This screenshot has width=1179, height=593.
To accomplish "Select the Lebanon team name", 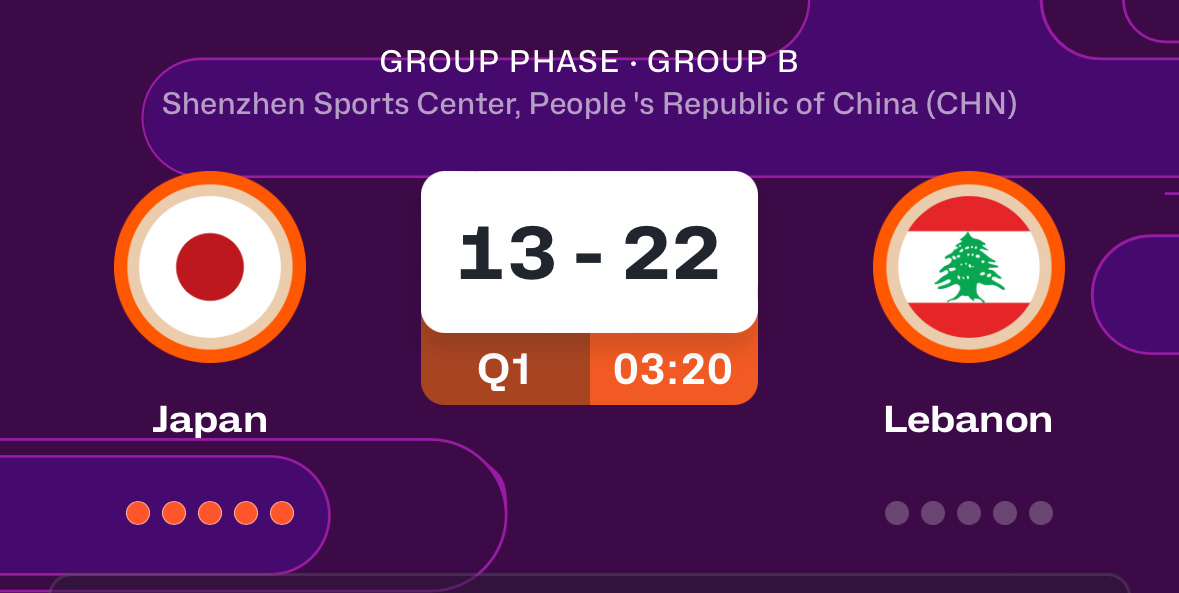I will [x=968, y=419].
